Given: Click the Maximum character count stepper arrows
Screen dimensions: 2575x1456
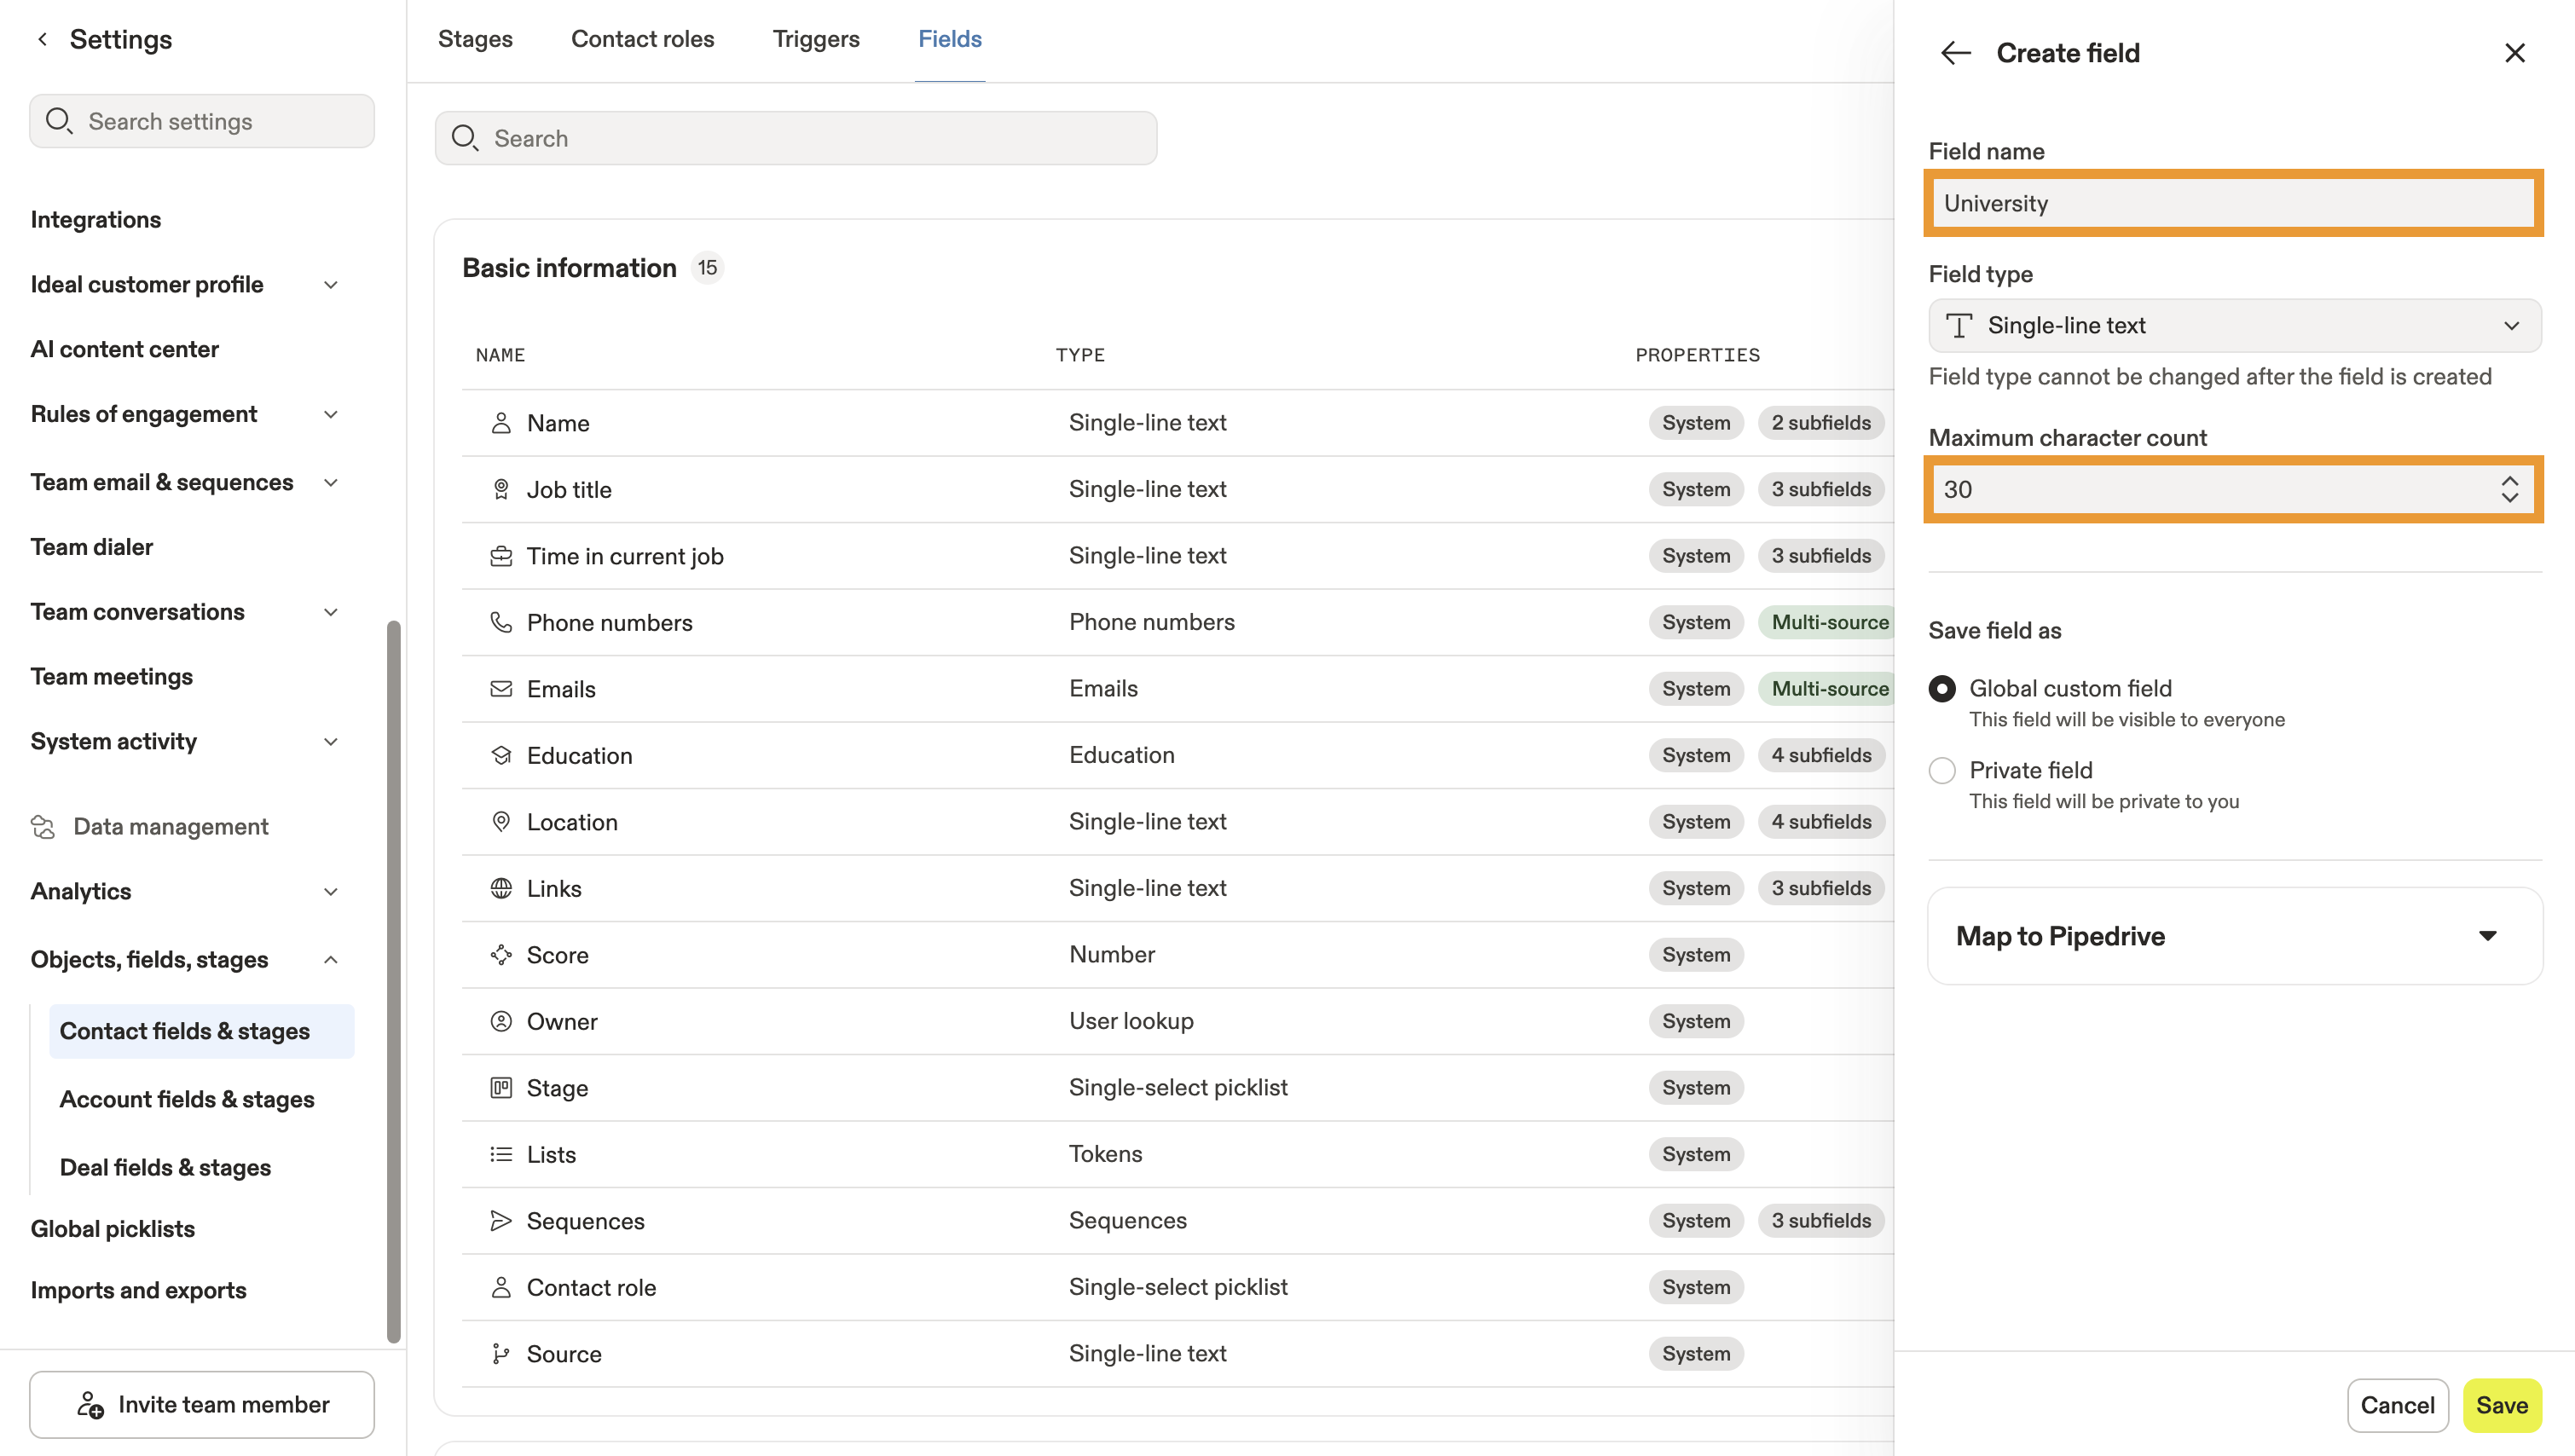Looking at the screenshot, I should tap(2509, 489).
